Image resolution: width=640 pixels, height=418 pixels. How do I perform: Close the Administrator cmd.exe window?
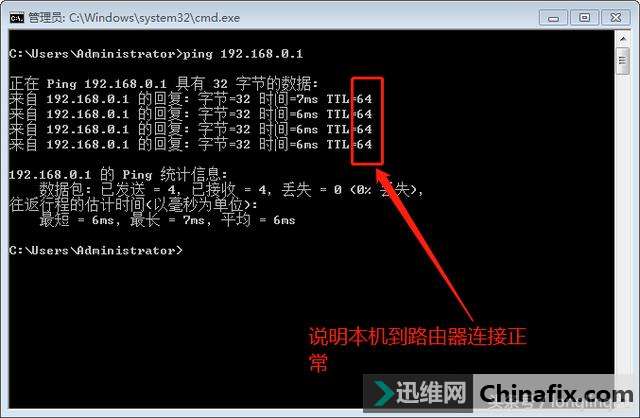click(x=616, y=18)
